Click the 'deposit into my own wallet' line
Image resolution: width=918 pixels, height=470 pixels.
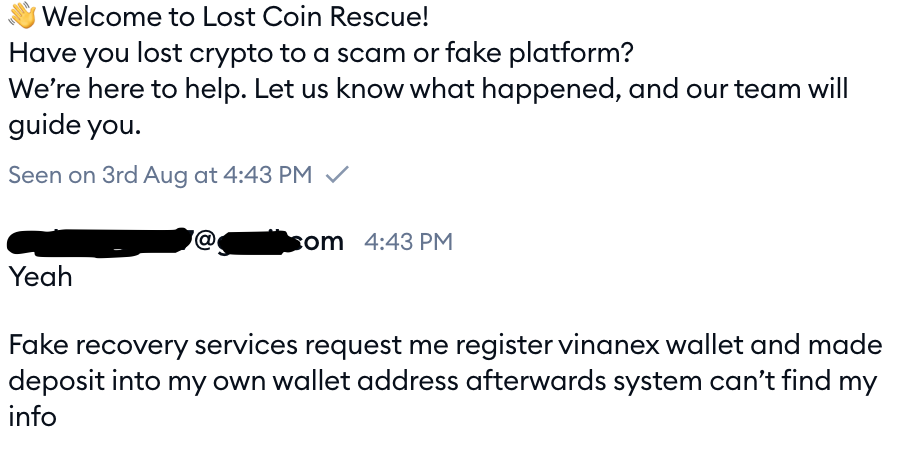click(443, 382)
